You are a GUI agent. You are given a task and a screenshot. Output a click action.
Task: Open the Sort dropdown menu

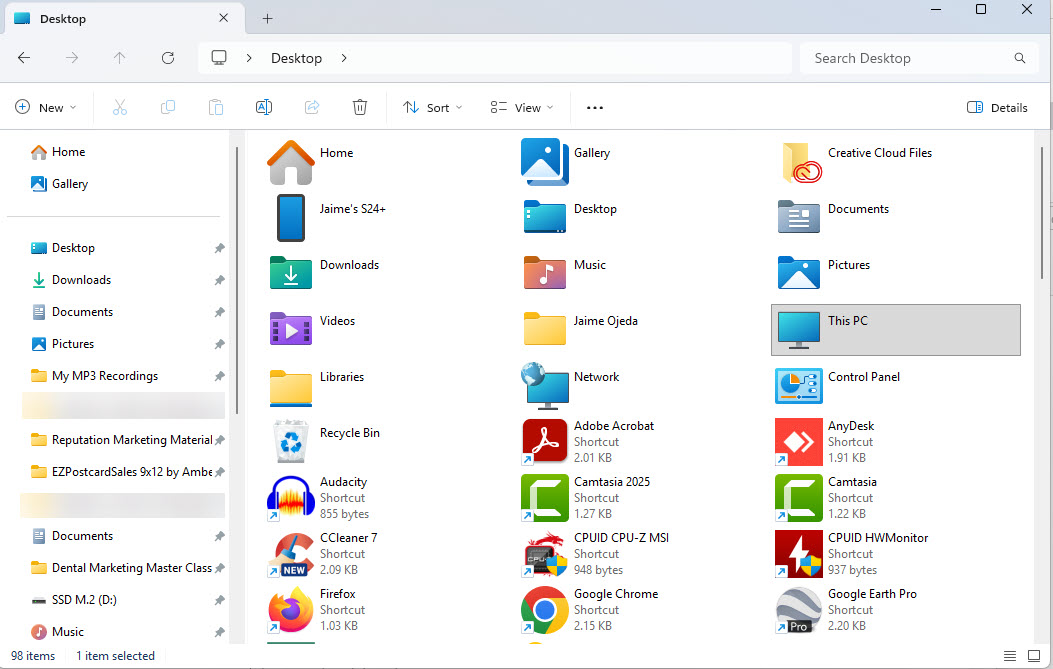click(x=433, y=107)
